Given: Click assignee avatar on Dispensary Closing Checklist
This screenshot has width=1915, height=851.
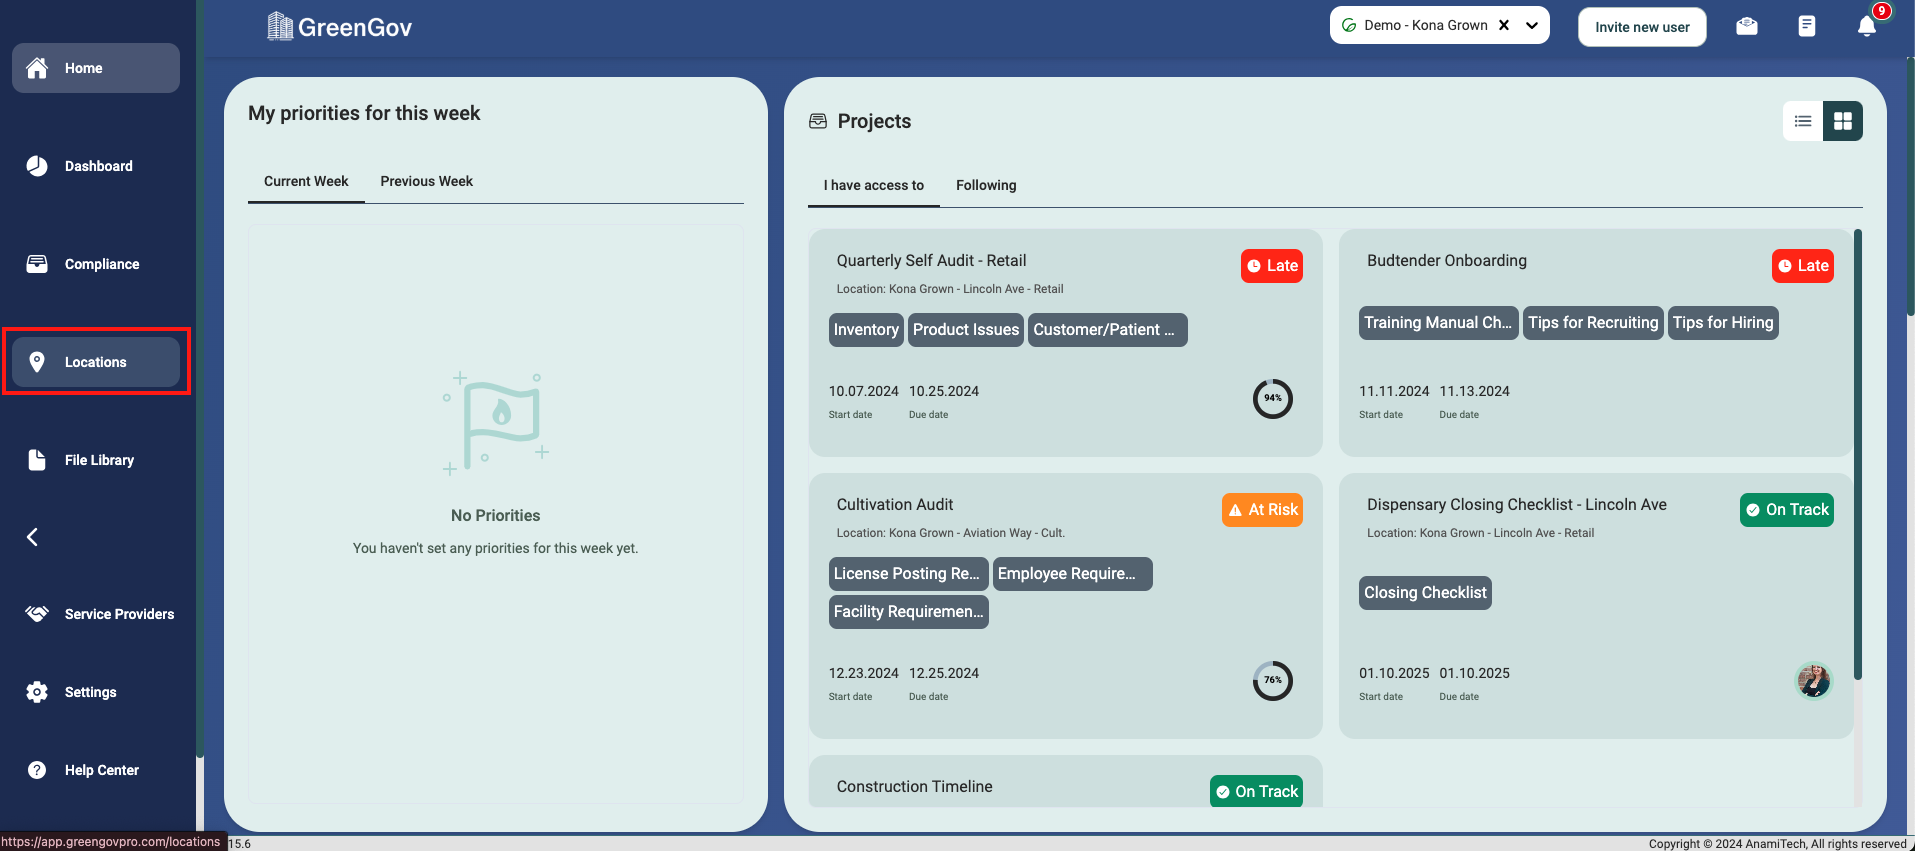Looking at the screenshot, I should 1813,680.
